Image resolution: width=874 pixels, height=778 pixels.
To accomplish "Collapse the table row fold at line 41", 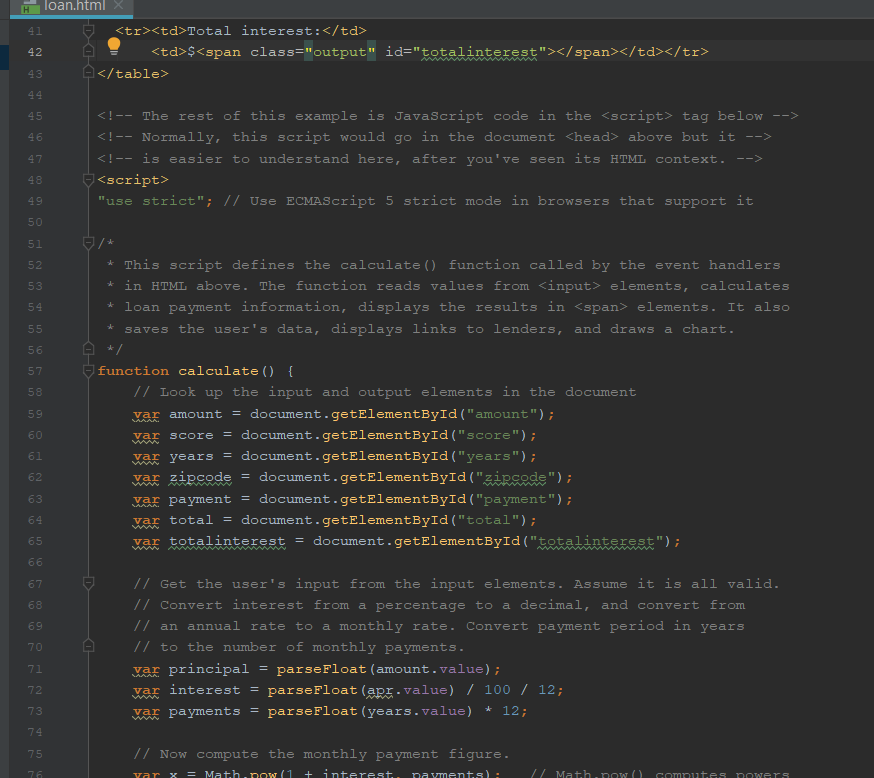I will coord(88,30).
